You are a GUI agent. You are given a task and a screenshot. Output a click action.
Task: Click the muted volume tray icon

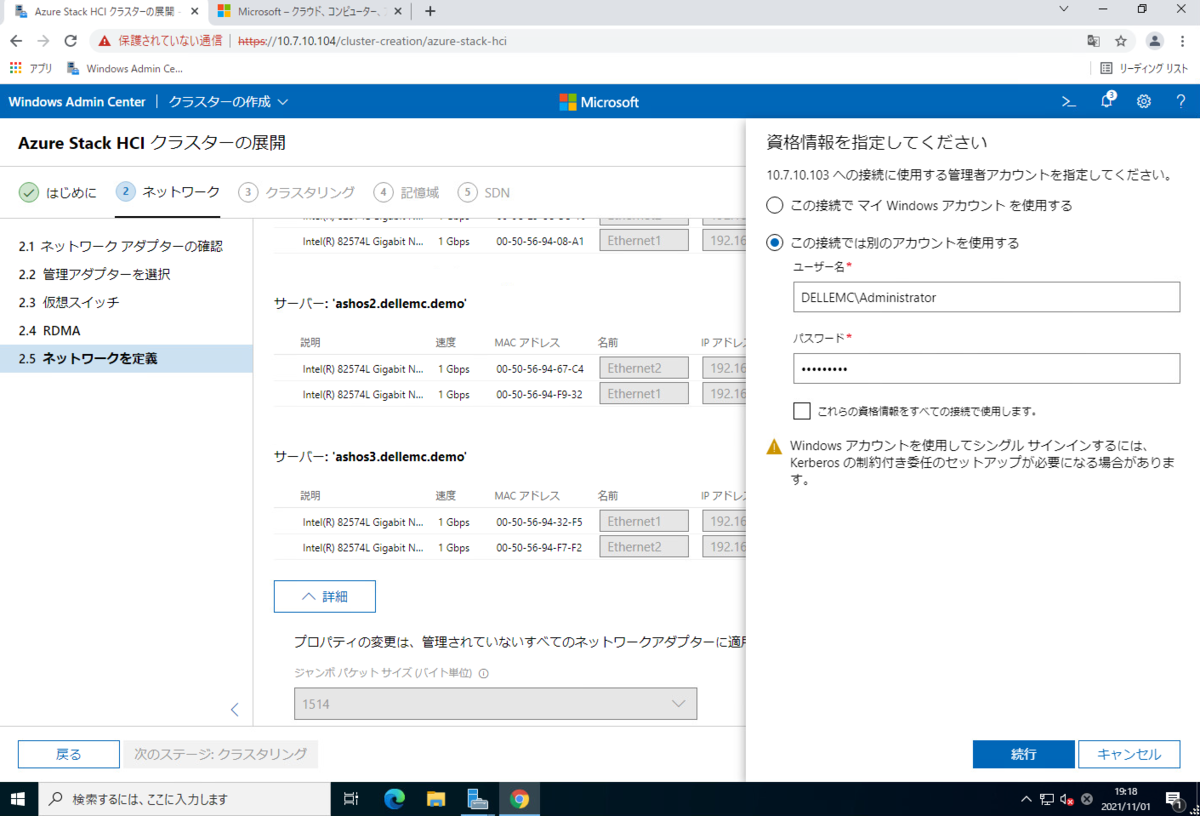pyautogui.click(x=1066, y=799)
